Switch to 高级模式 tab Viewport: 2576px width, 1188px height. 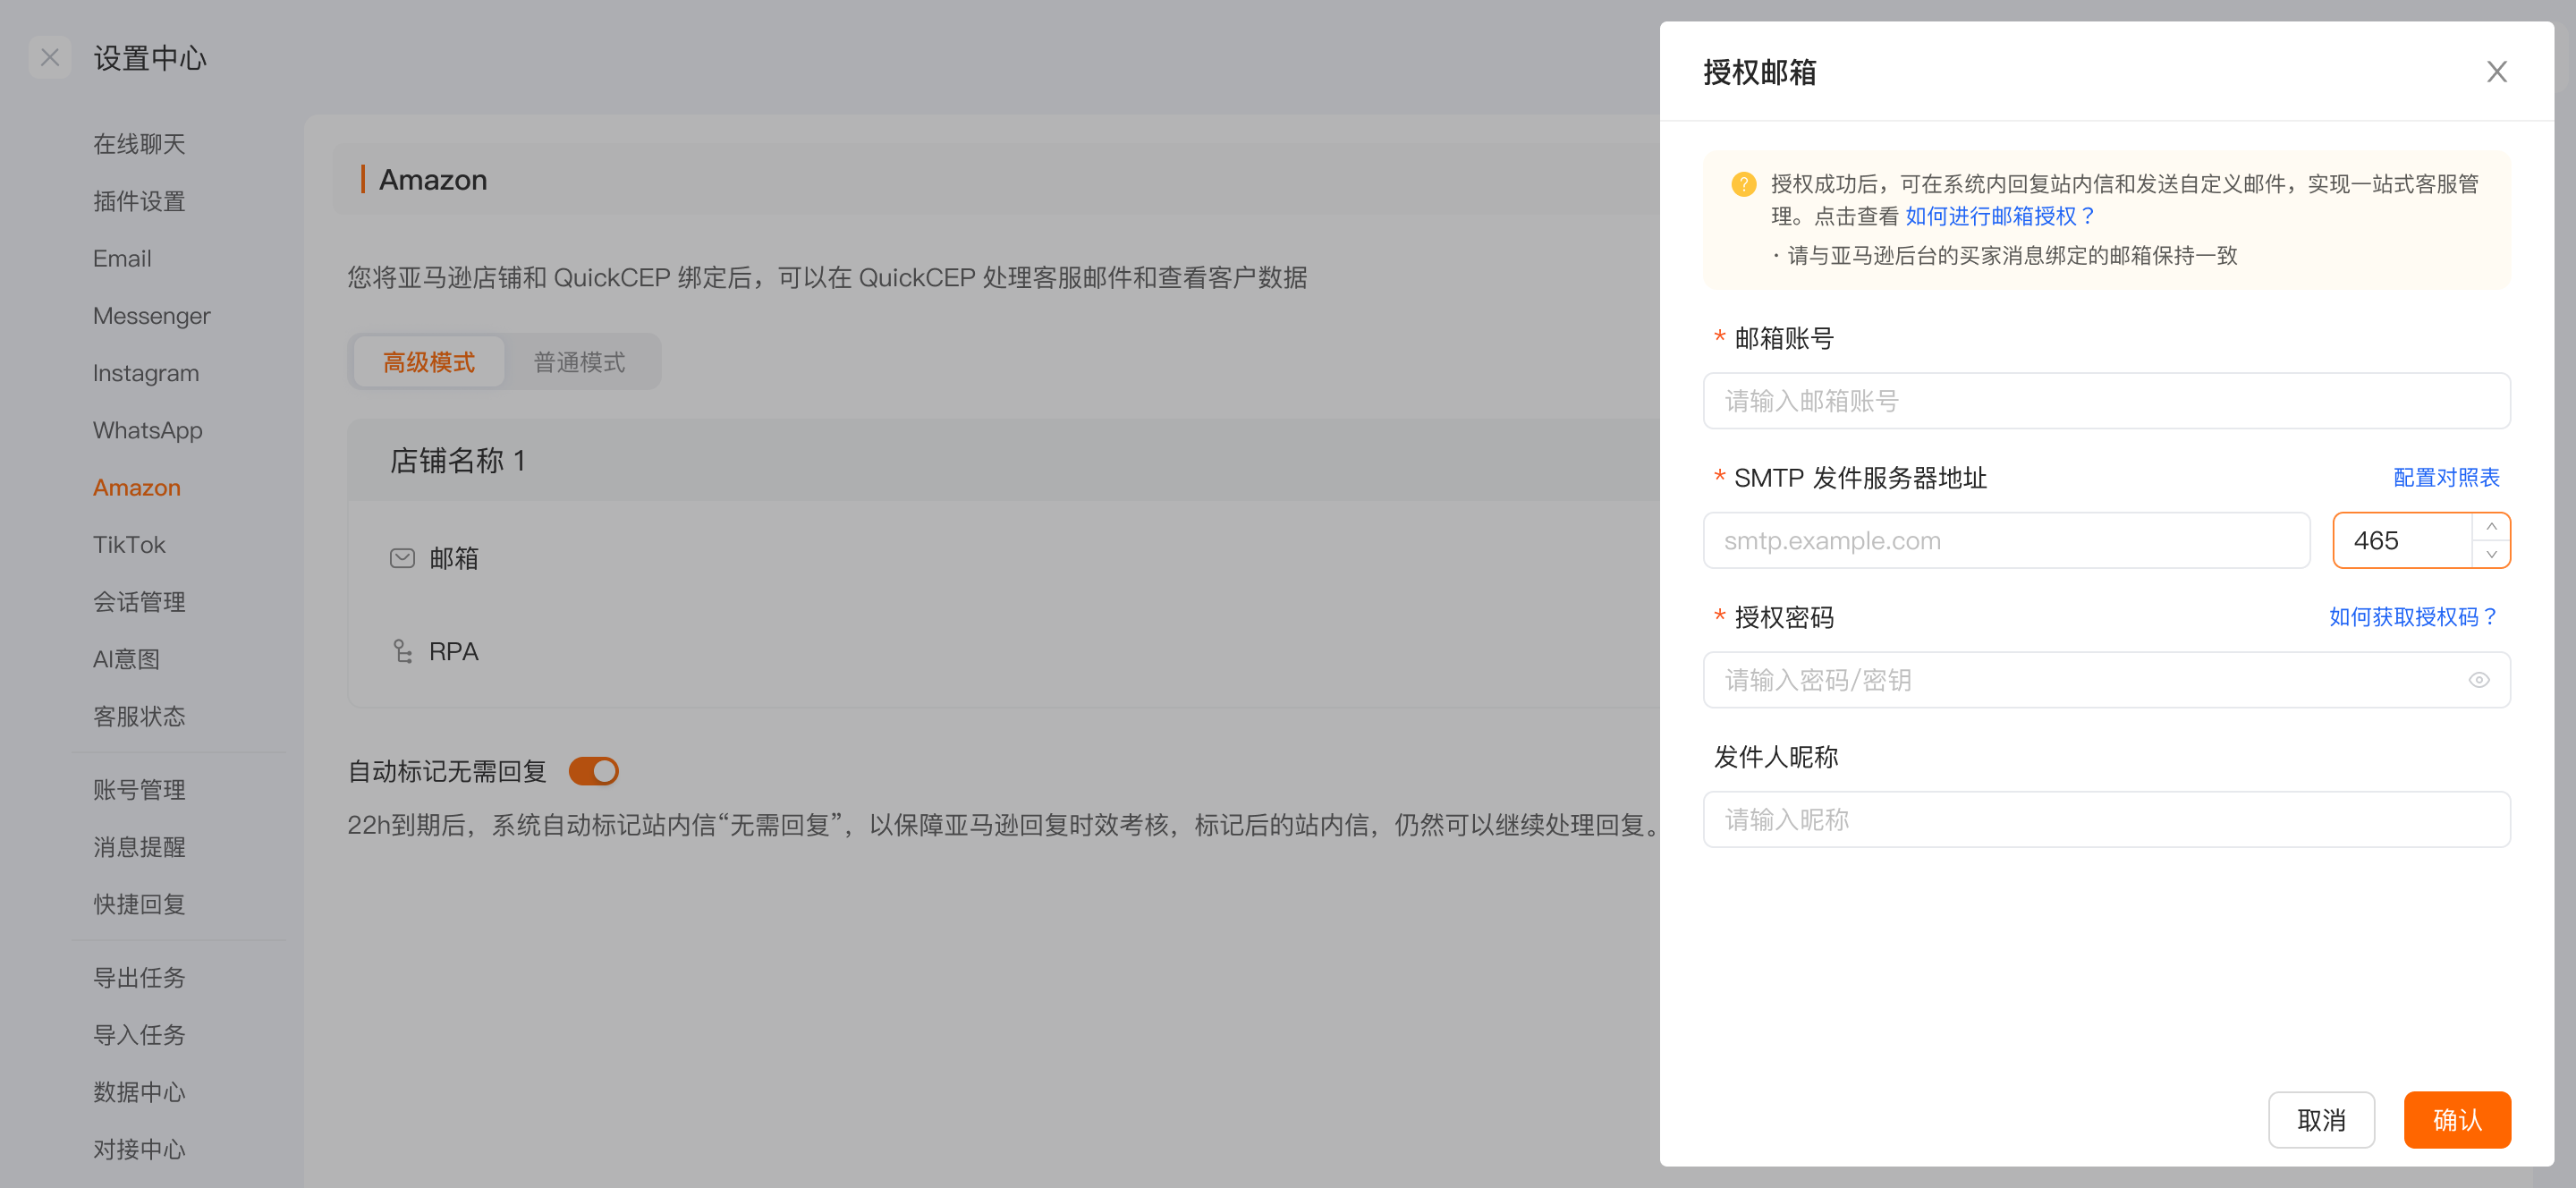[x=429, y=362]
